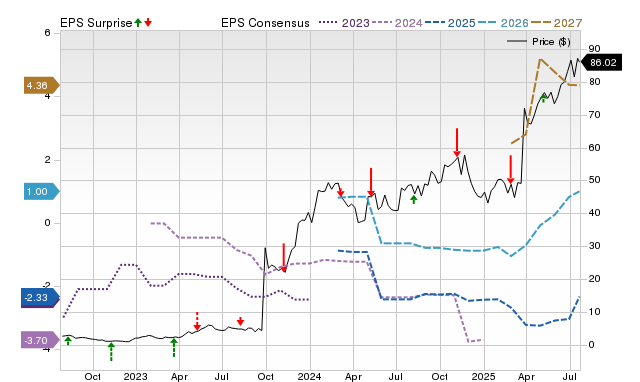
Task: Click the EPS Surprise legend title
Action: pos(96,23)
